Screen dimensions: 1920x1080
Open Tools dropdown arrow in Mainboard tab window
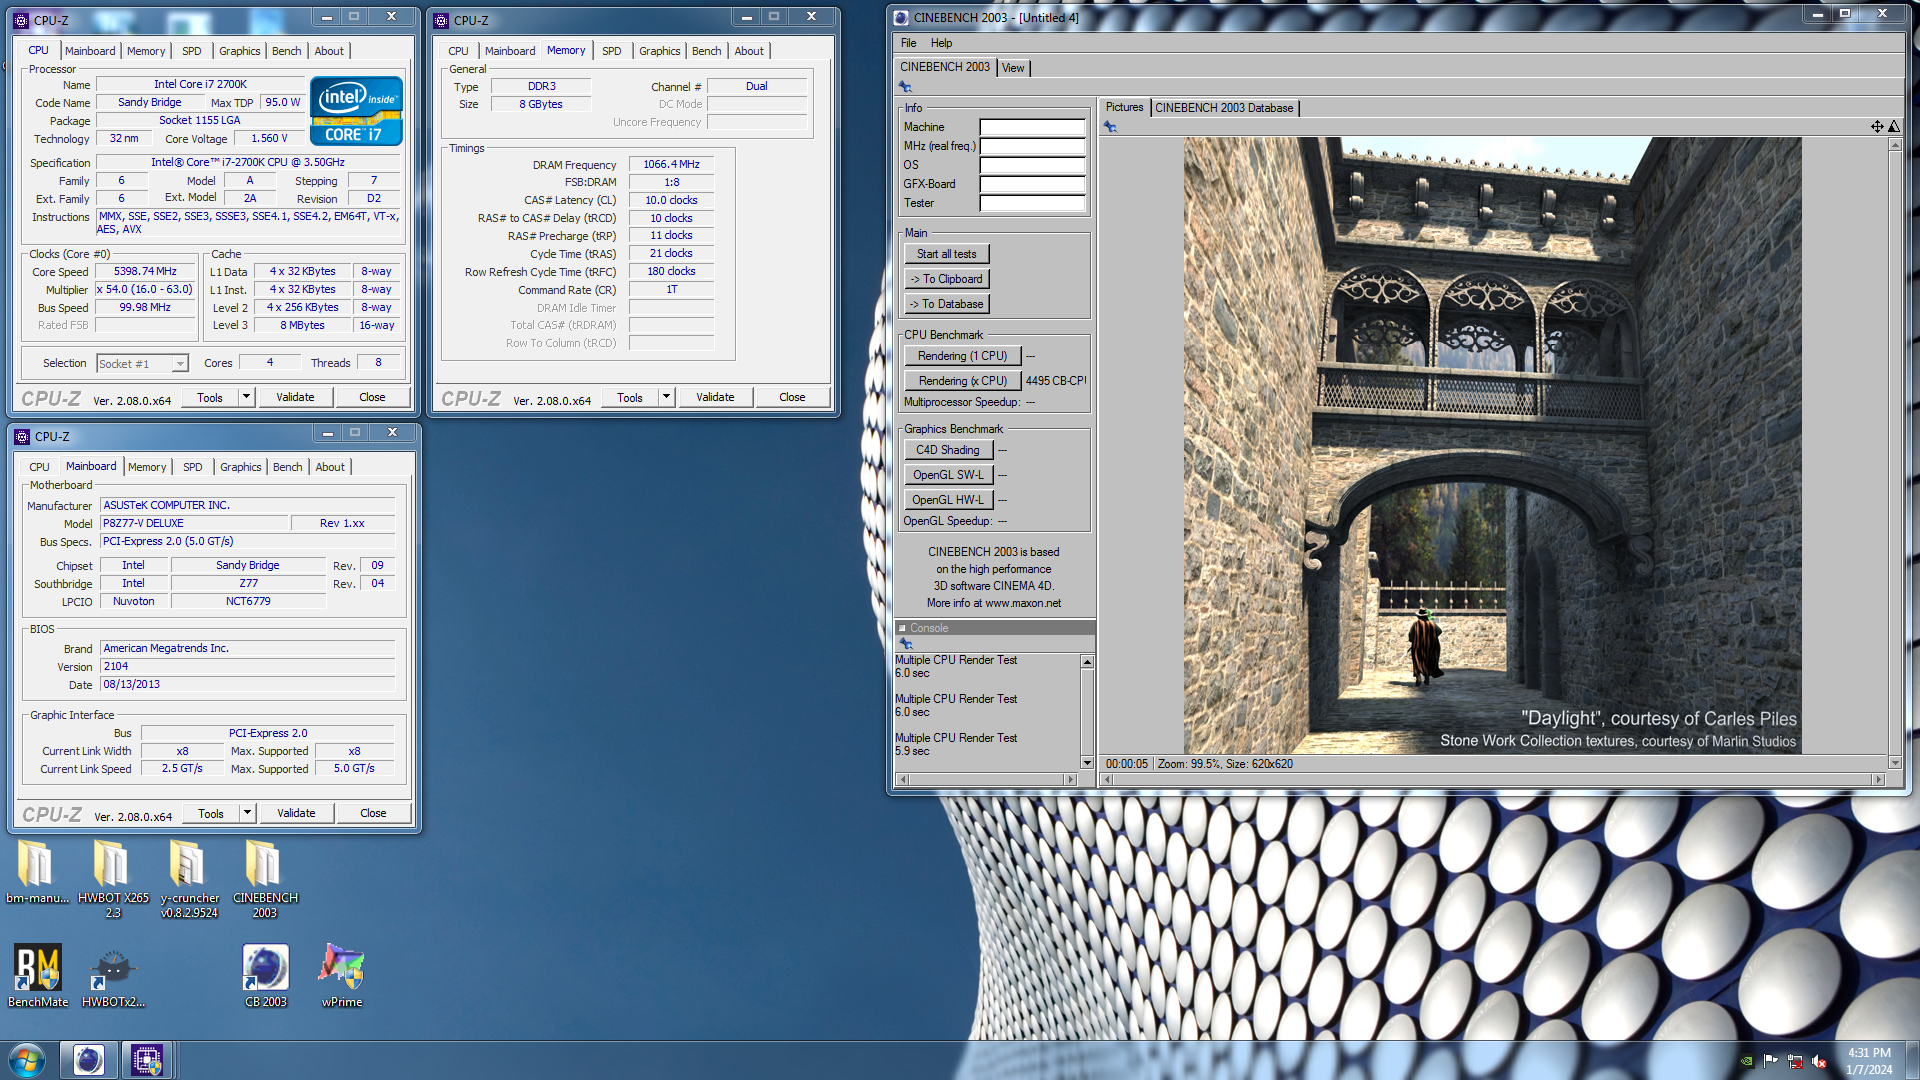pos(247,813)
